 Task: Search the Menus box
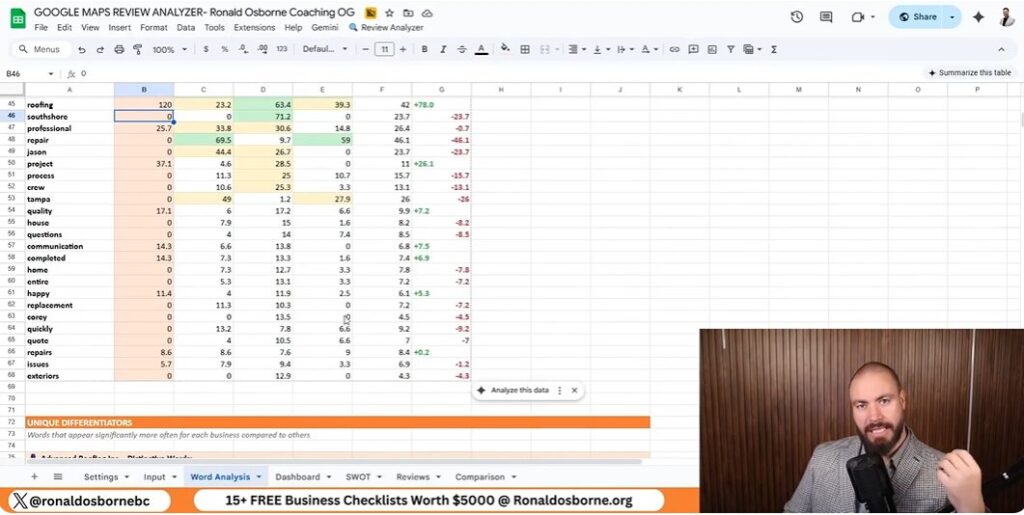(x=40, y=50)
